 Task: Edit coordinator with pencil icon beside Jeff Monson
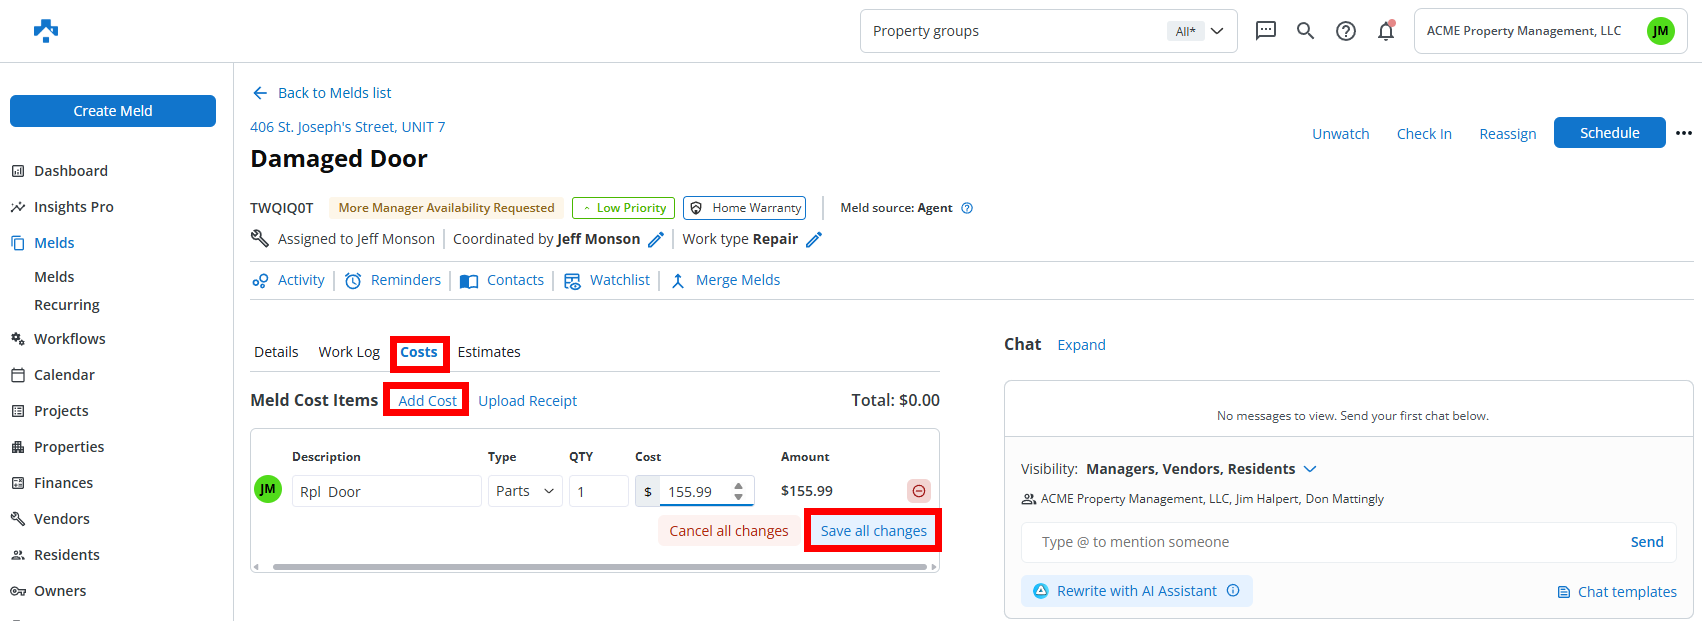[656, 240]
